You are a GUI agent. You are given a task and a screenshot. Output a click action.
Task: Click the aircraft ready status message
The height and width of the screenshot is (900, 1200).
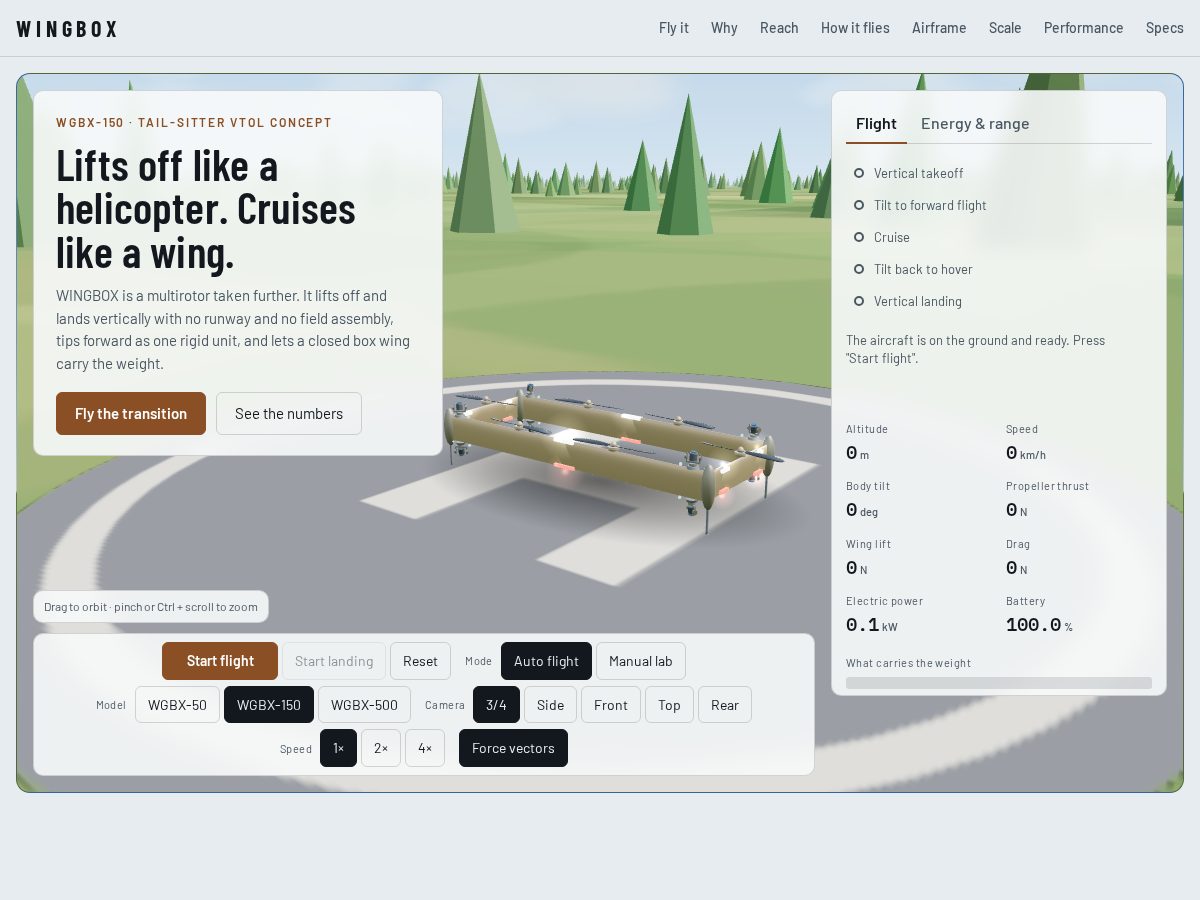pyautogui.click(x=975, y=349)
